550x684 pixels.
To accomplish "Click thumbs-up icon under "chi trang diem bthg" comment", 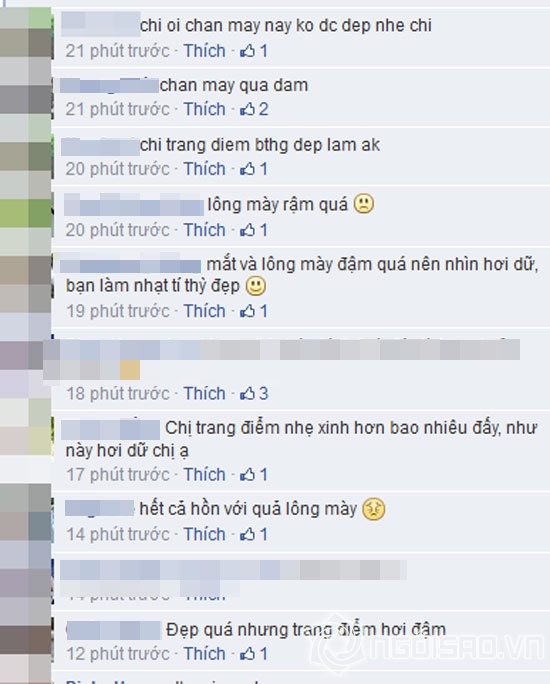I will 247,169.
